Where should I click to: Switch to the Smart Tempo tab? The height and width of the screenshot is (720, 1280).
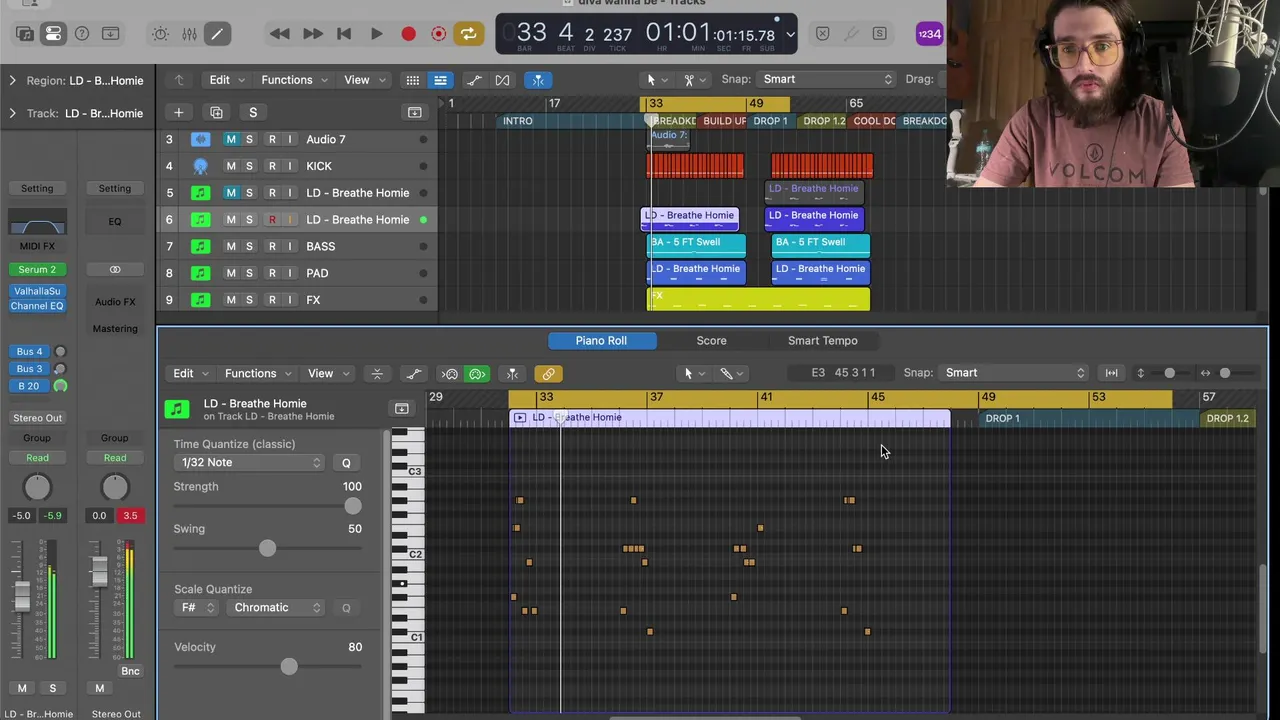[x=822, y=341]
